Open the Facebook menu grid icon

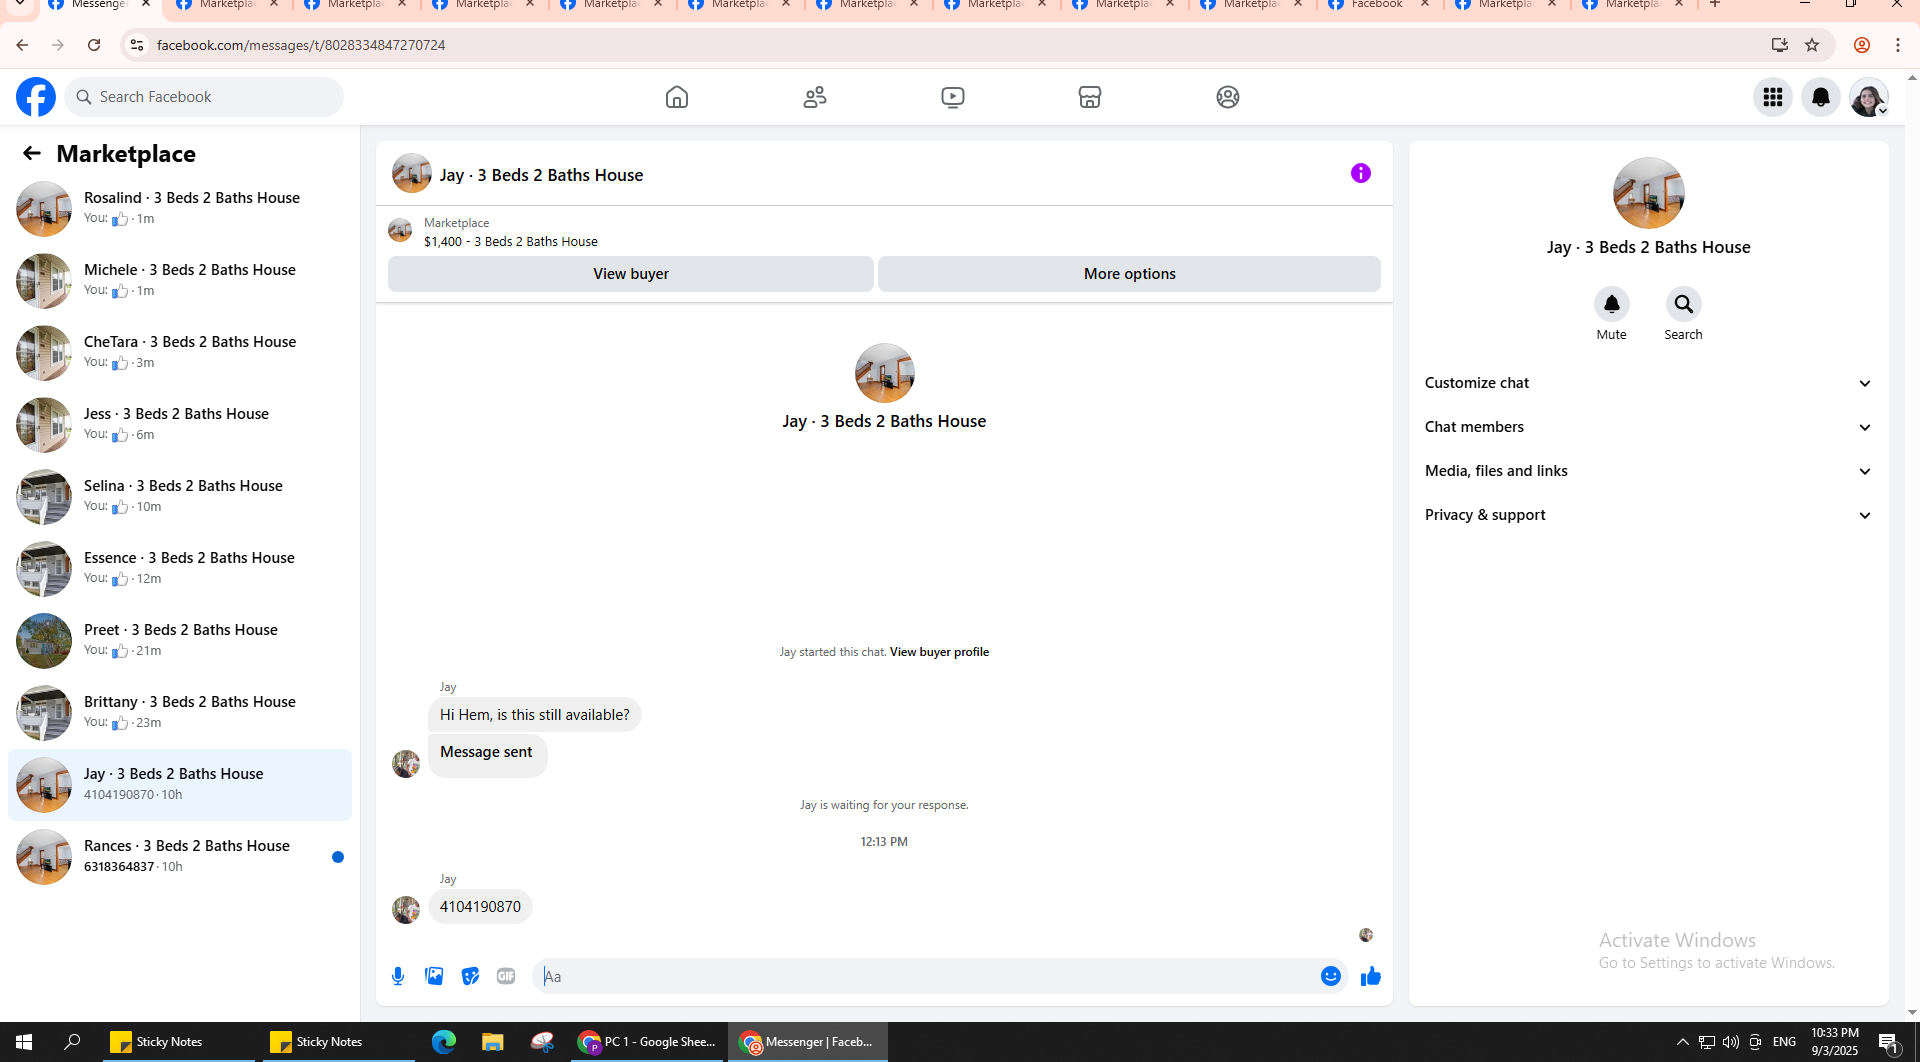click(x=1773, y=97)
